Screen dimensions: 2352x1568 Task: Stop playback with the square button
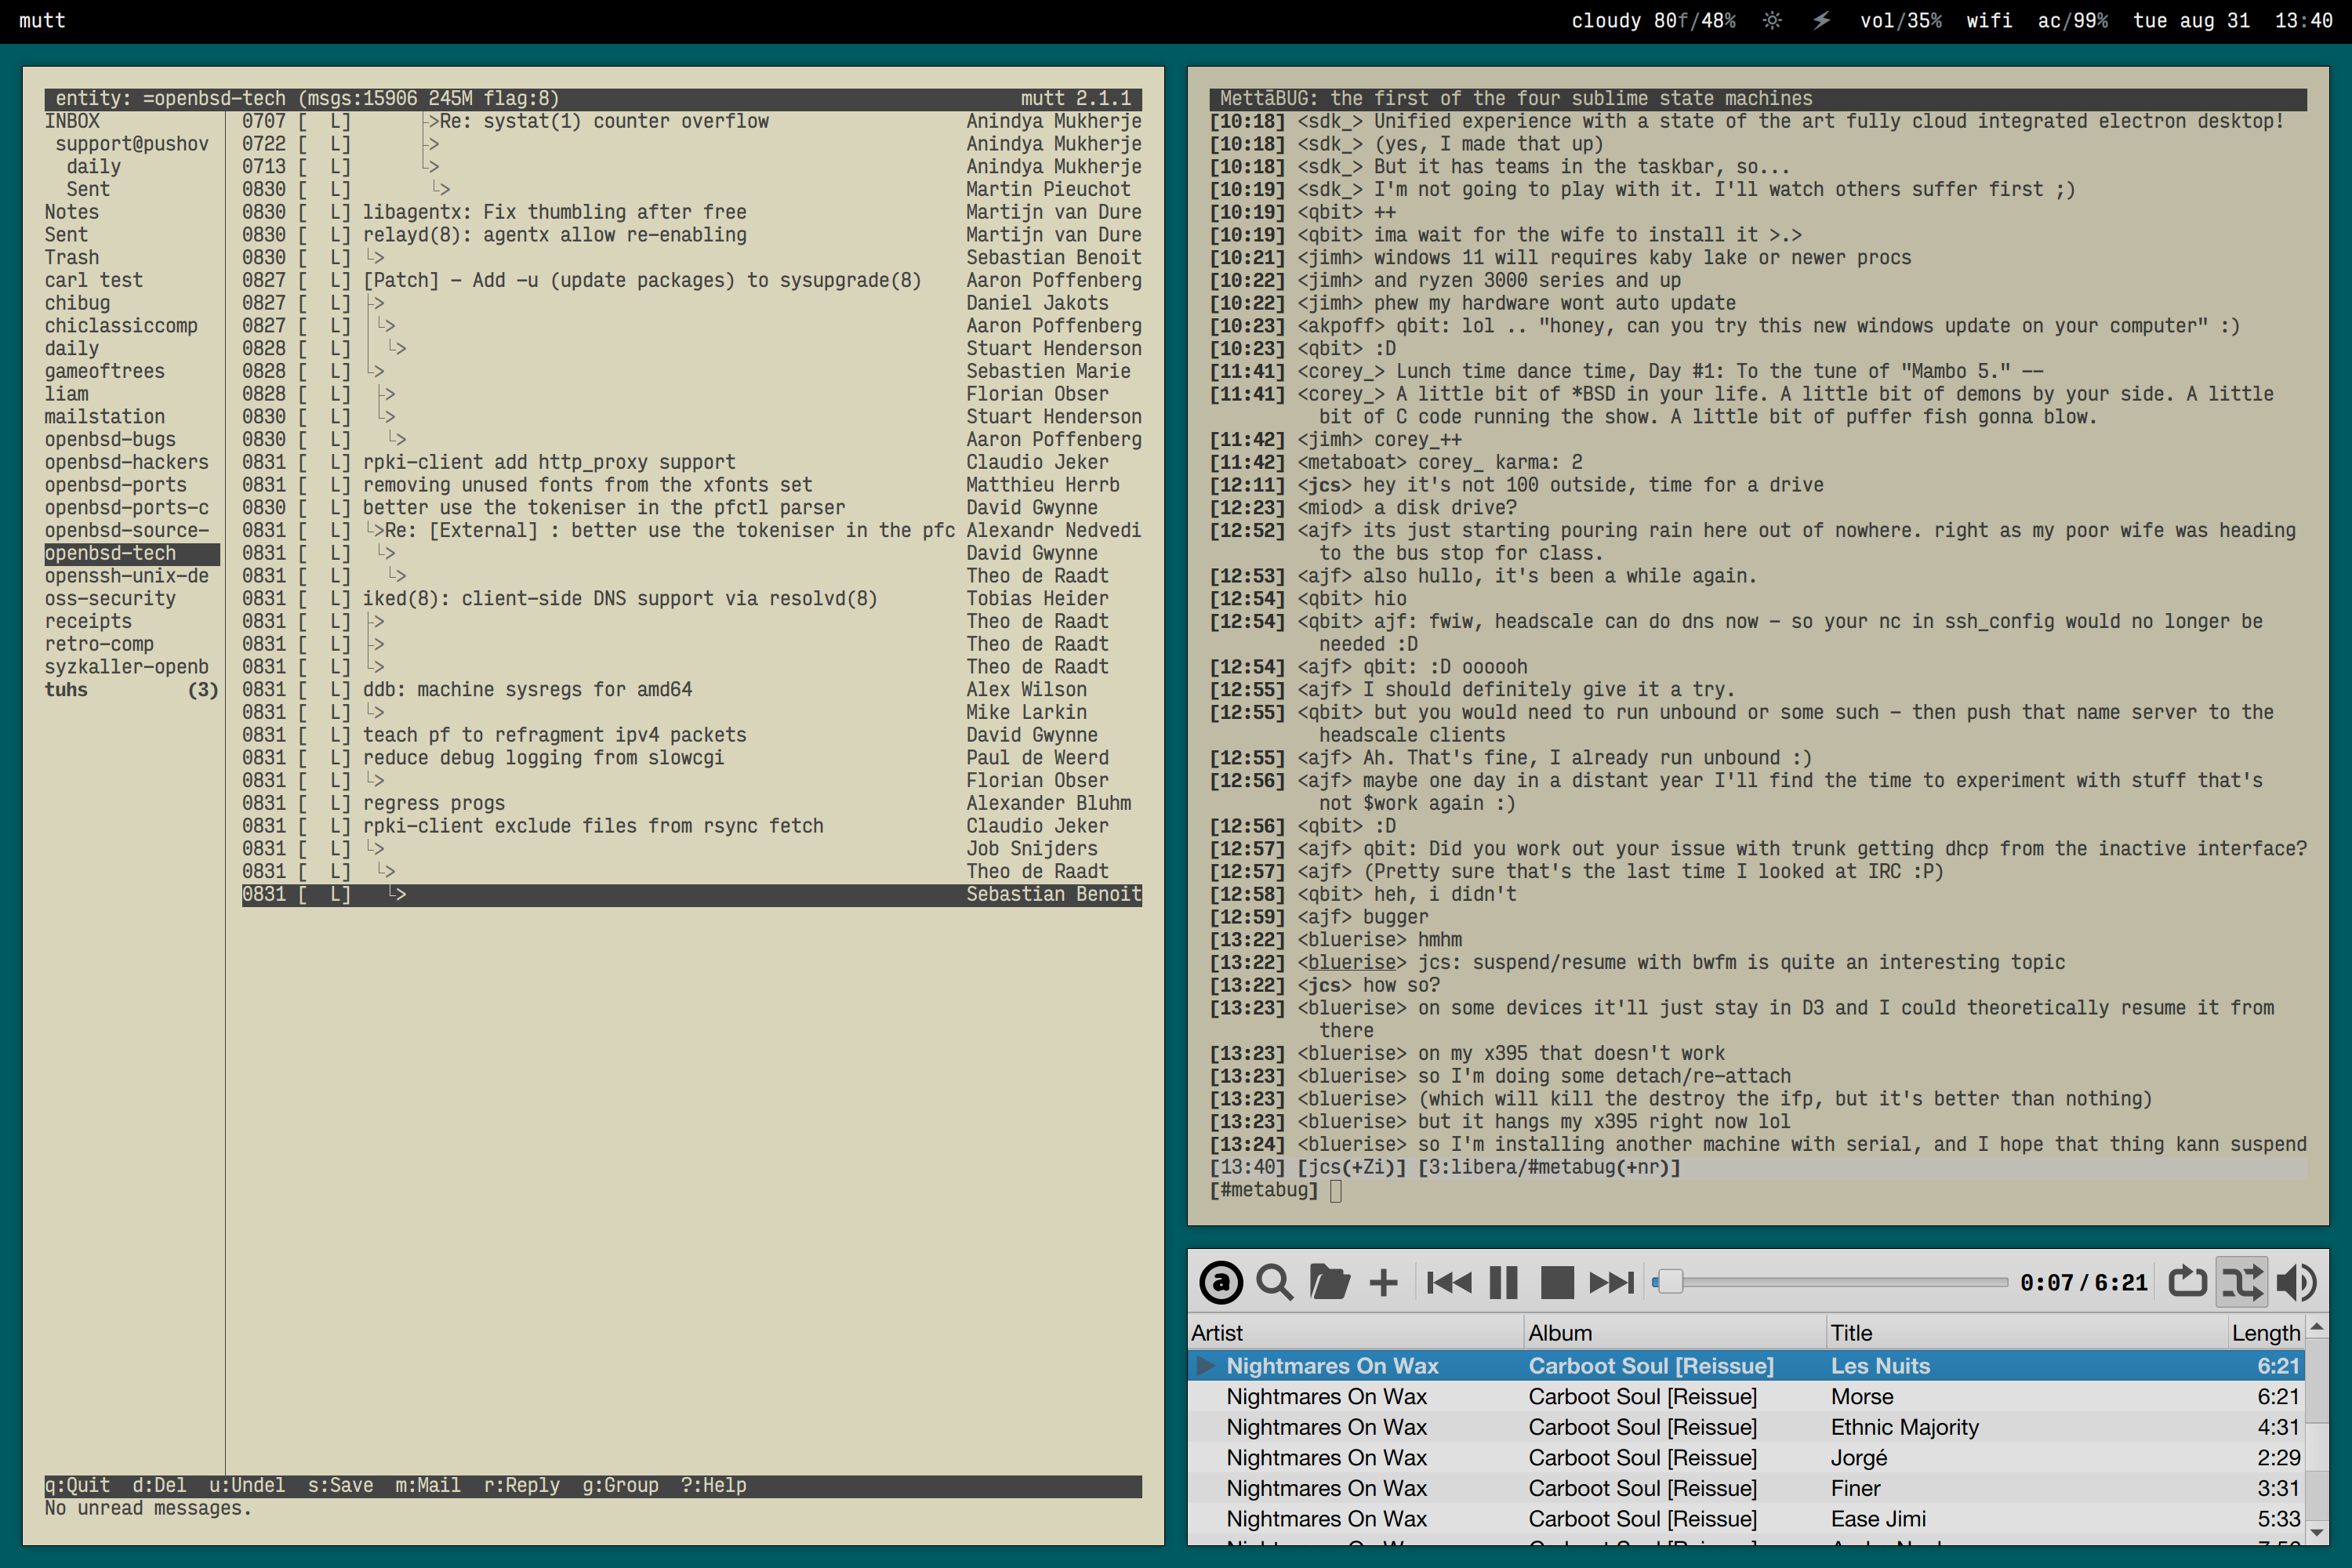coord(1557,1282)
